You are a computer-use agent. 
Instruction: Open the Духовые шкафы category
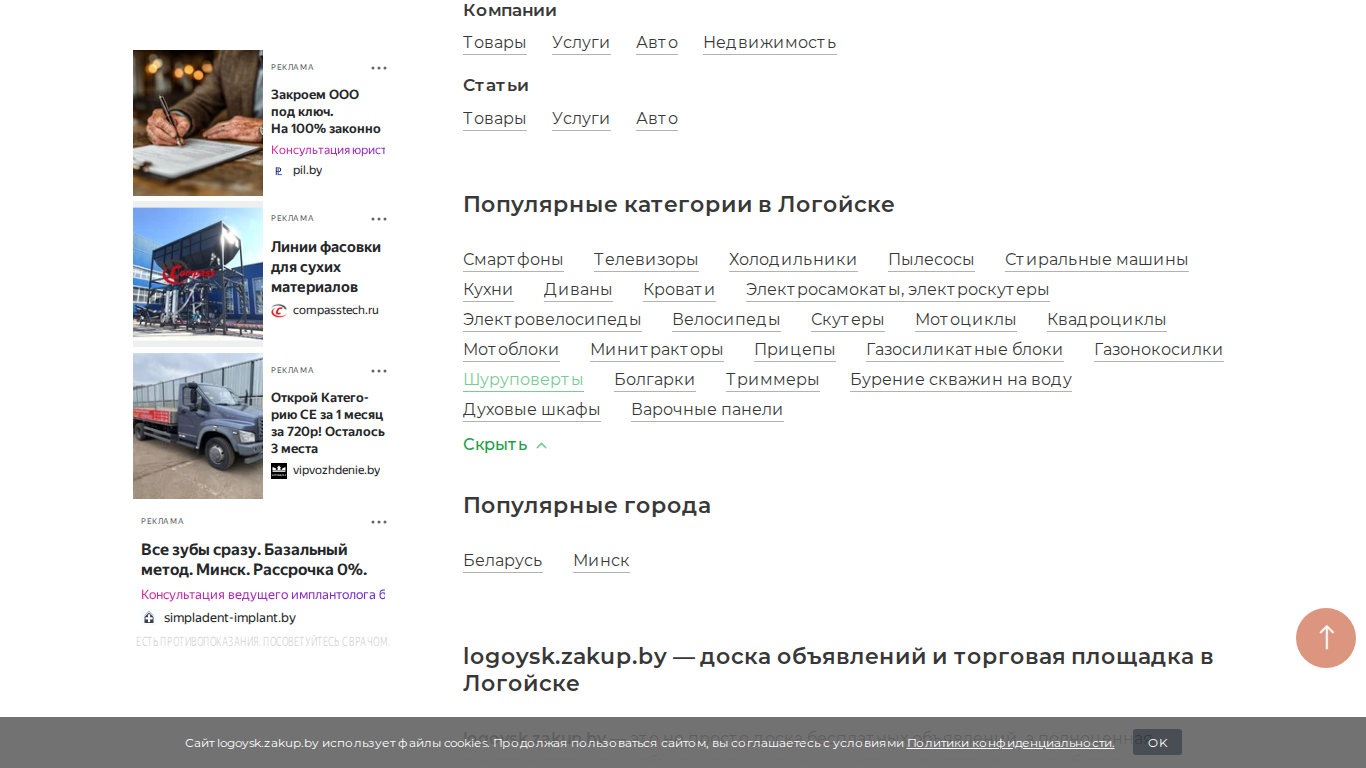point(532,410)
